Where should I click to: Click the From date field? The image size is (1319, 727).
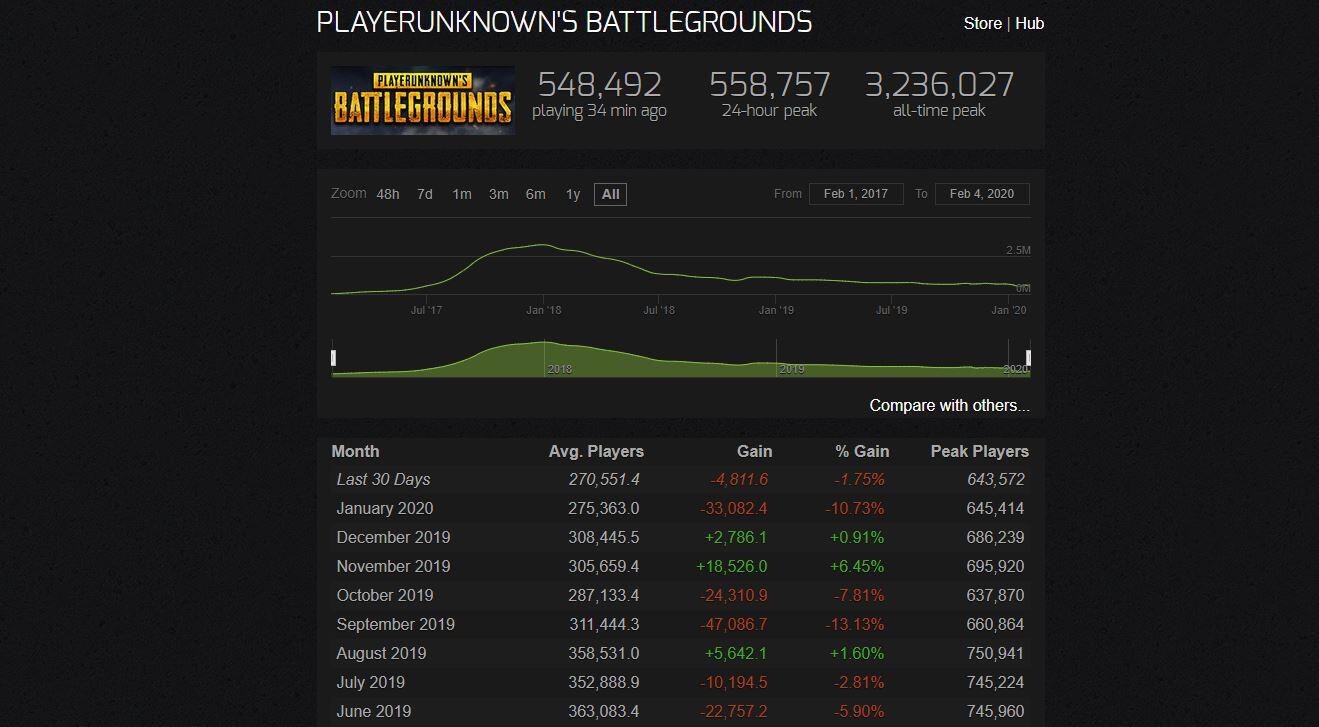pos(856,194)
